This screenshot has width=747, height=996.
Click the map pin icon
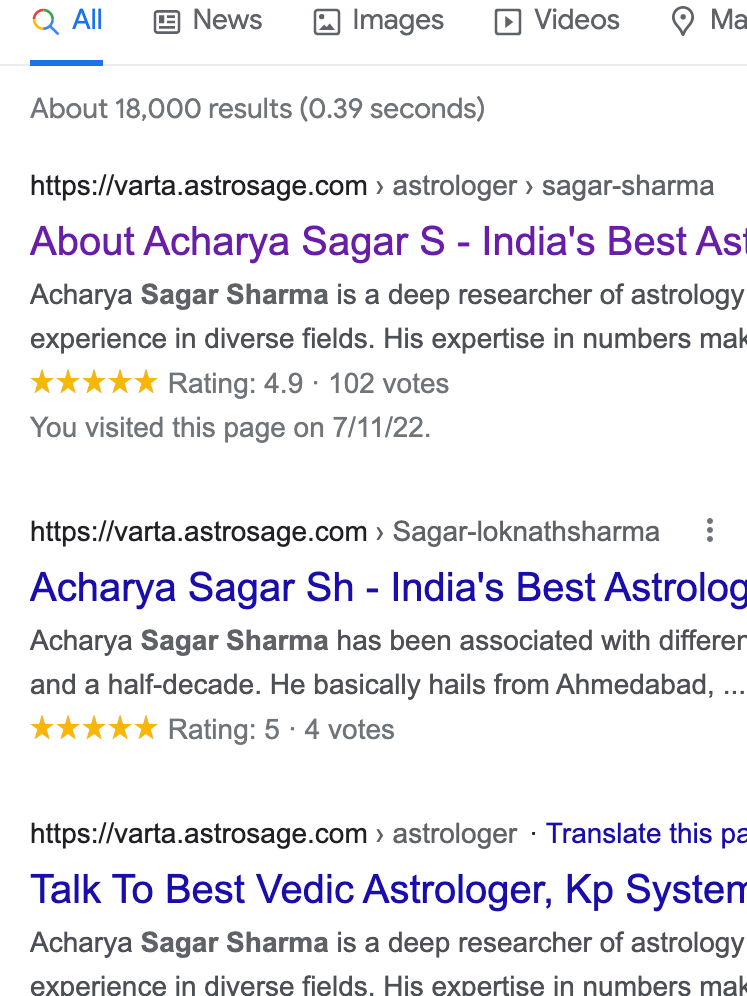tap(683, 22)
